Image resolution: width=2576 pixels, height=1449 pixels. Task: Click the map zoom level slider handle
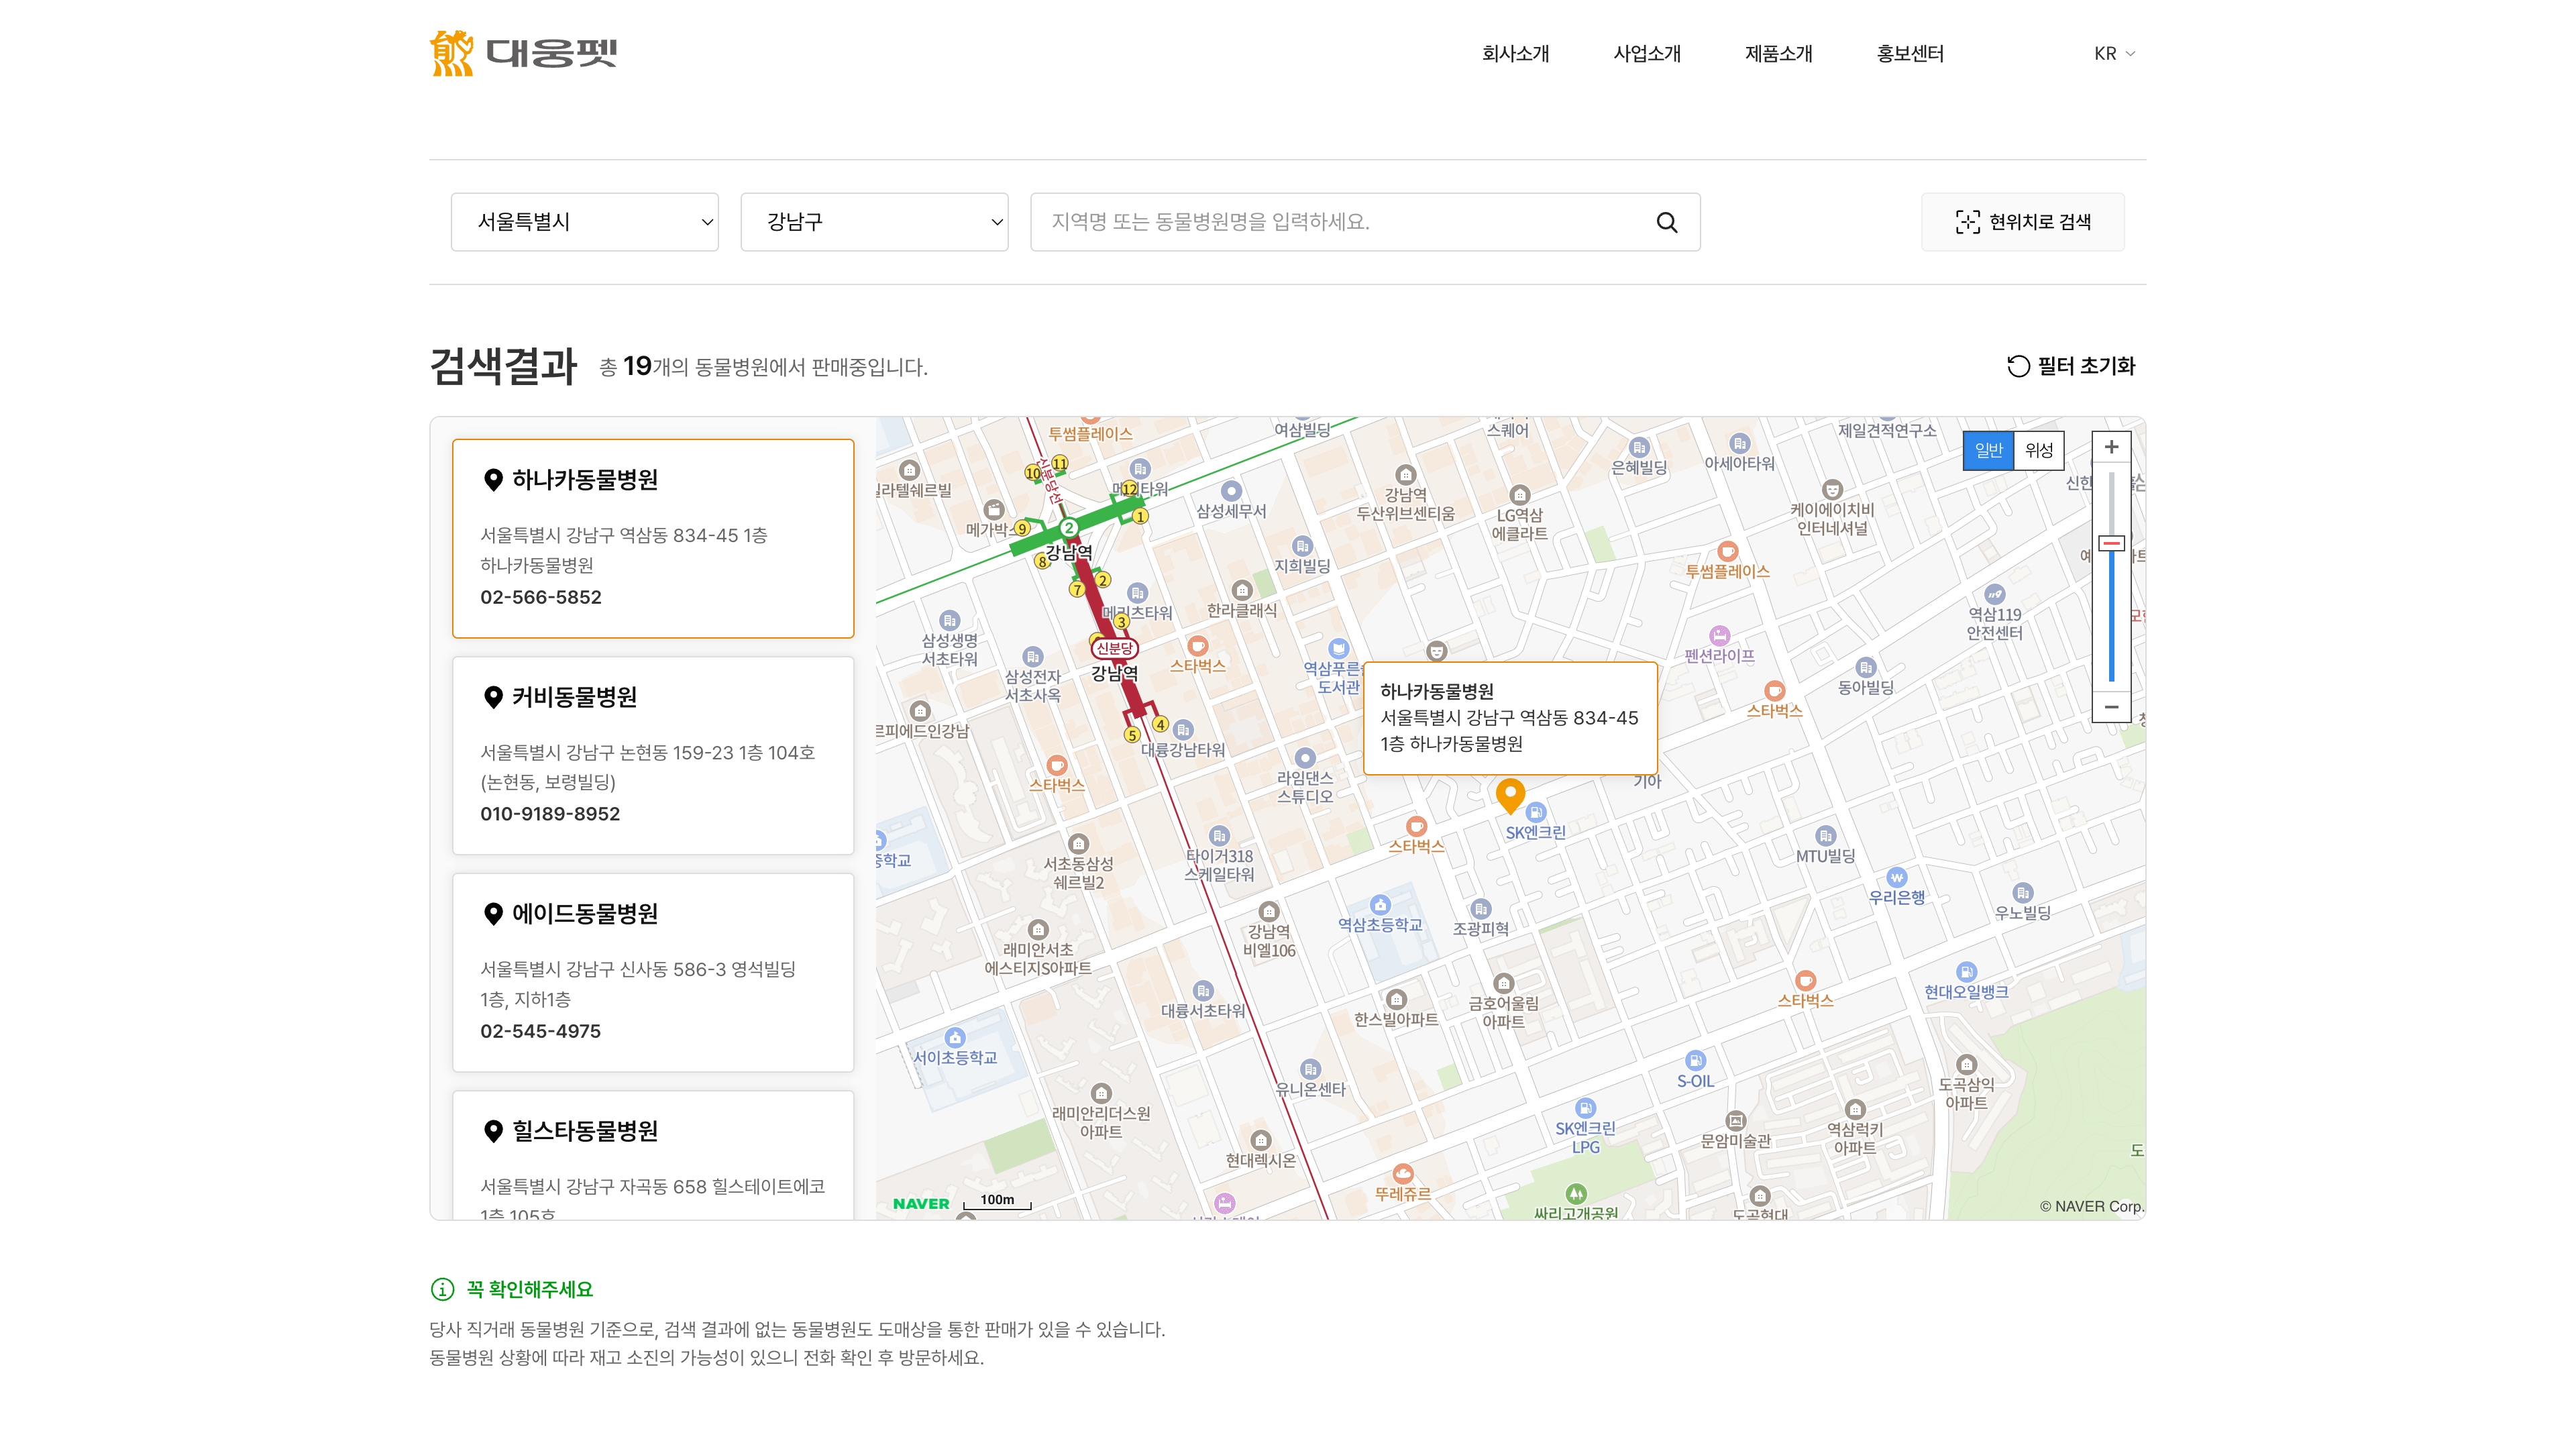(2110, 543)
